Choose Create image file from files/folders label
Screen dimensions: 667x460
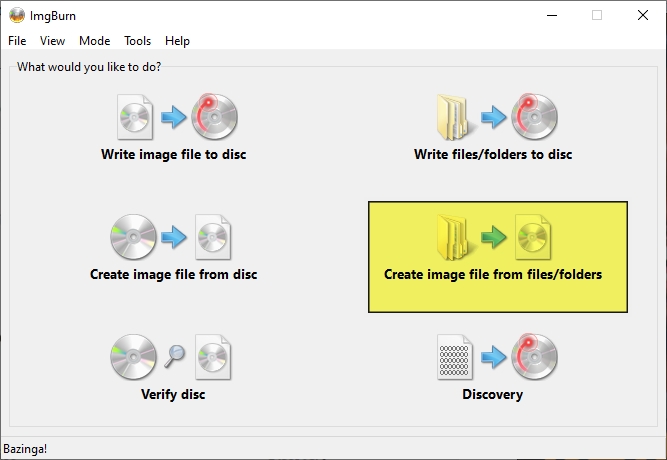[x=493, y=274]
